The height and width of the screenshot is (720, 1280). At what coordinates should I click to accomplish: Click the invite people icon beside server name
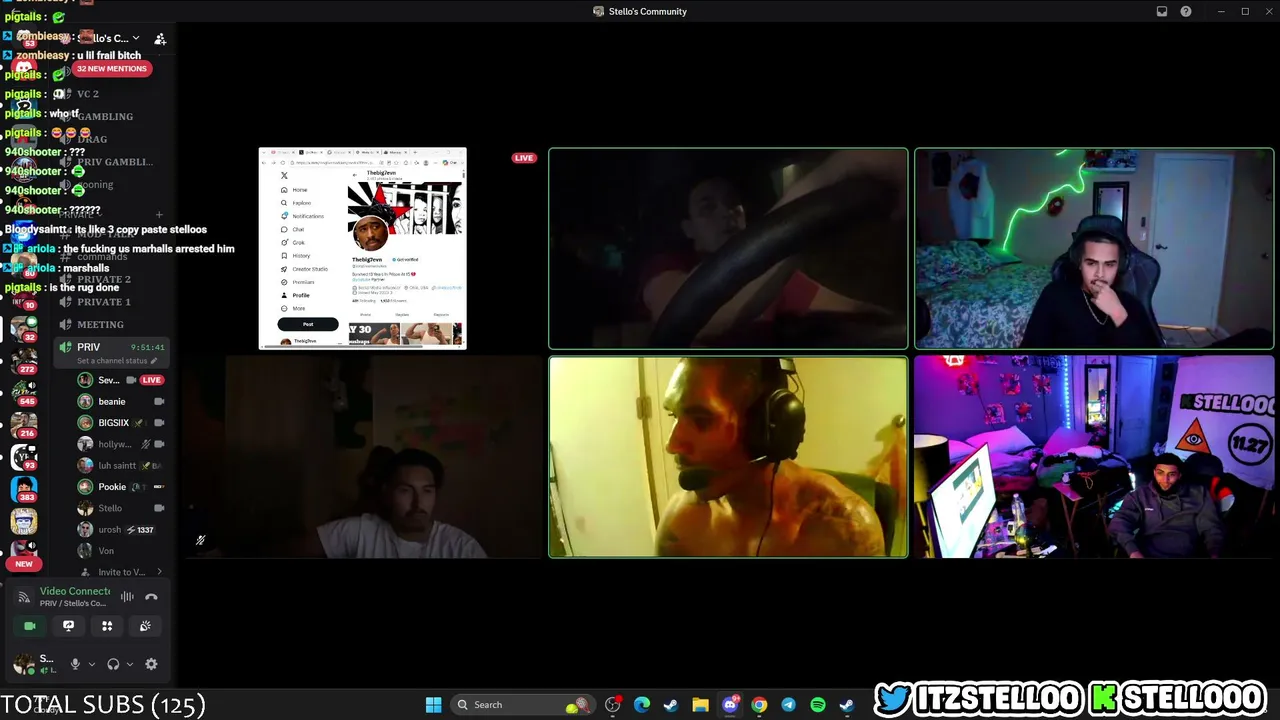coord(160,39)
